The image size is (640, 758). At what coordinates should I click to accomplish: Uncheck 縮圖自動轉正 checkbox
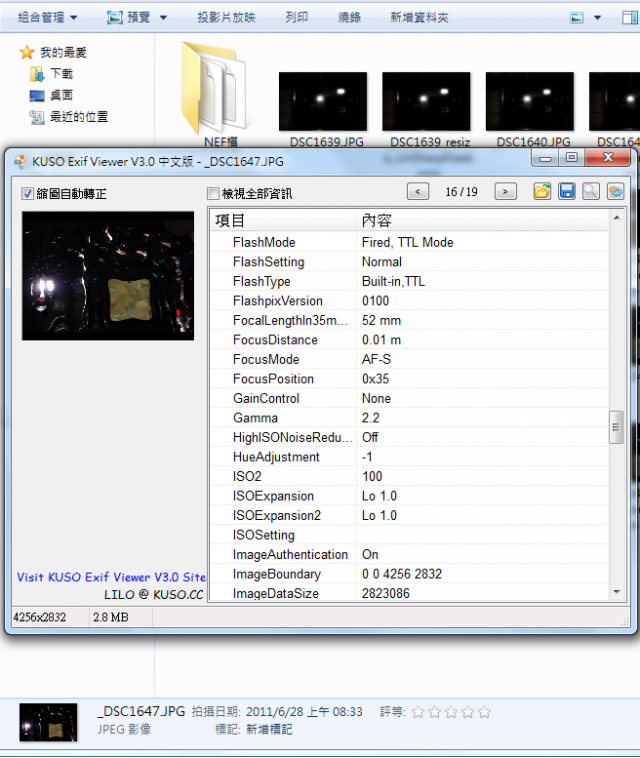pos(28,194)
